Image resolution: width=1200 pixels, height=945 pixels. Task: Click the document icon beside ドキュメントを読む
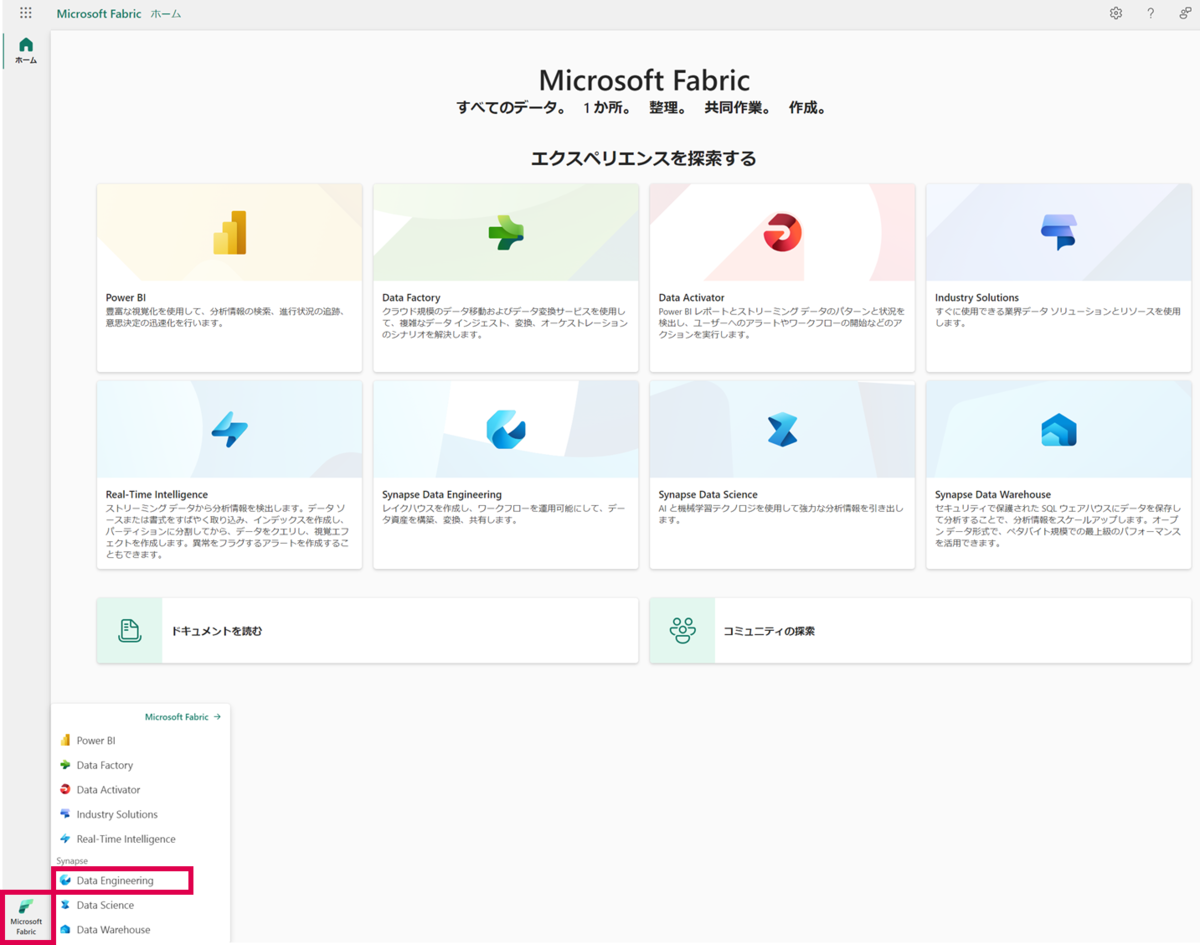[129, 631]
